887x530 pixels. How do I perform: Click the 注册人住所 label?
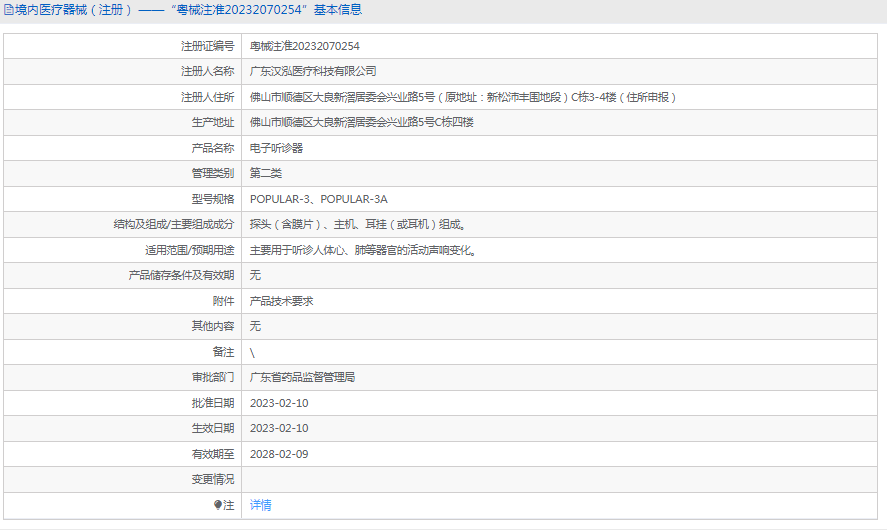(207, 97)
